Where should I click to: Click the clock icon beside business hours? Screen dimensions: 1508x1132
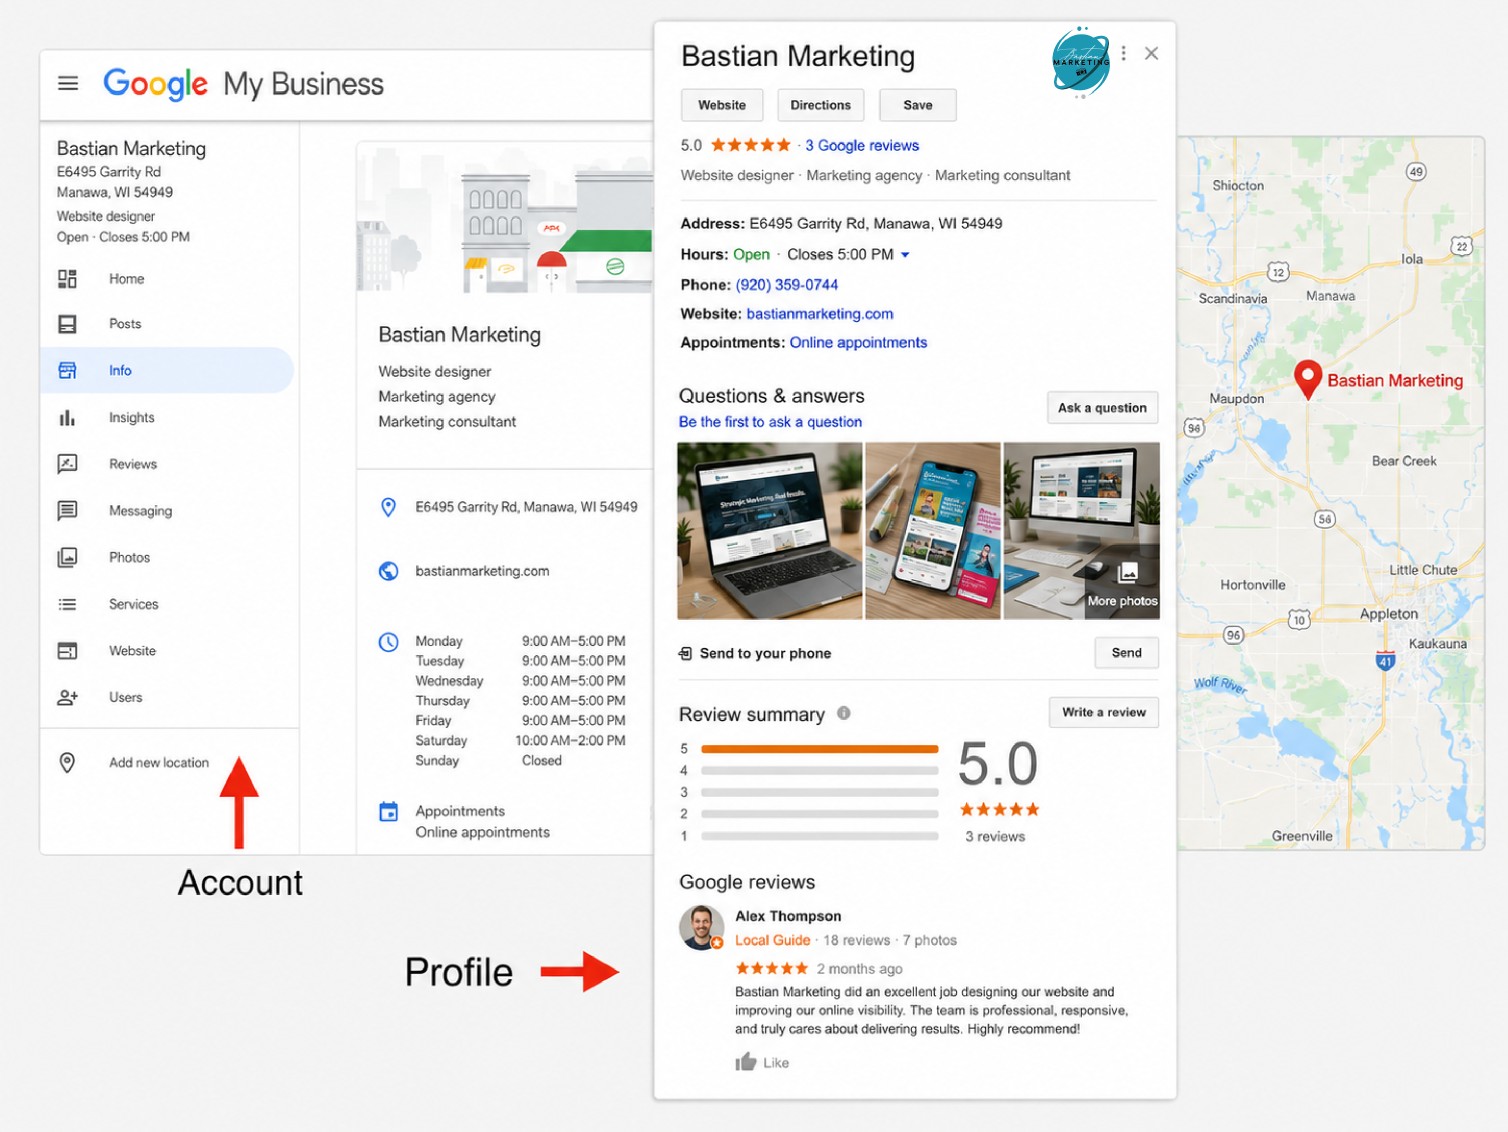389,642
